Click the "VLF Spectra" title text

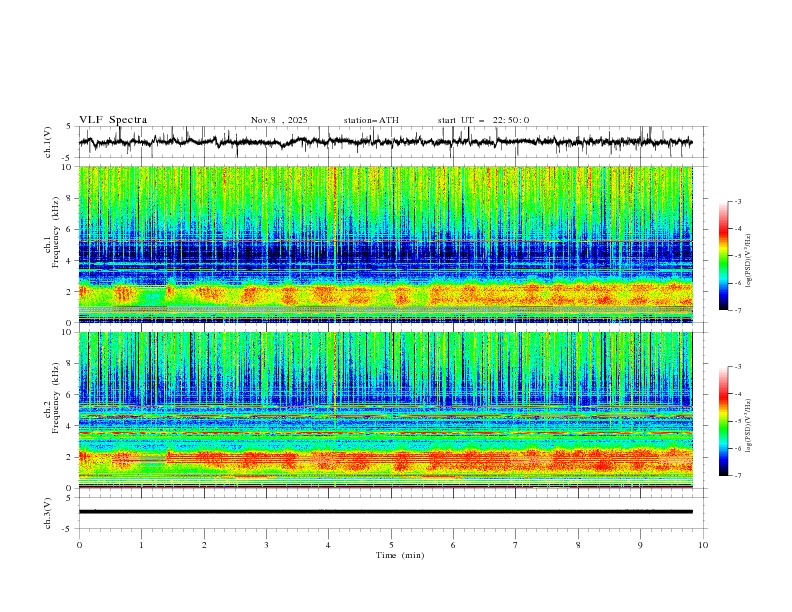click(113, 120)
